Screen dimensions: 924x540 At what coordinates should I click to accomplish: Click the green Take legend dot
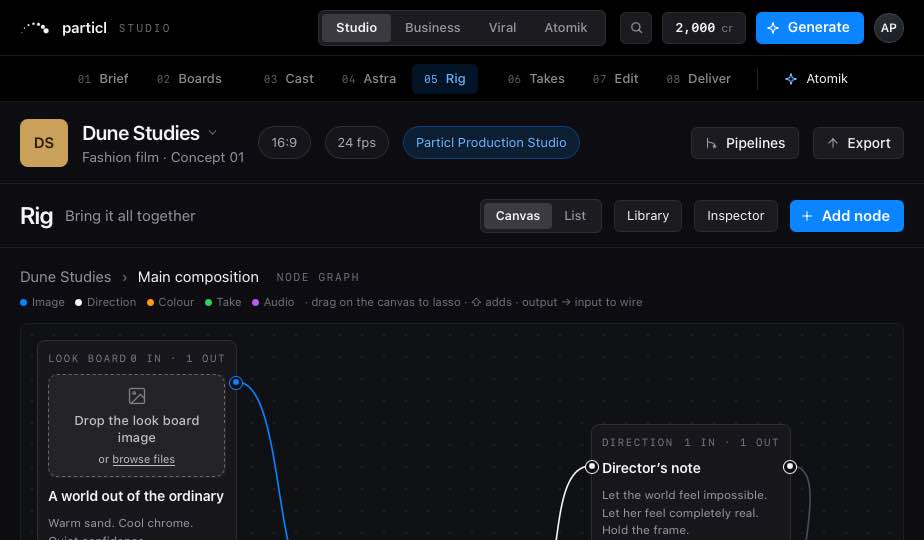[x=208, y=302]
